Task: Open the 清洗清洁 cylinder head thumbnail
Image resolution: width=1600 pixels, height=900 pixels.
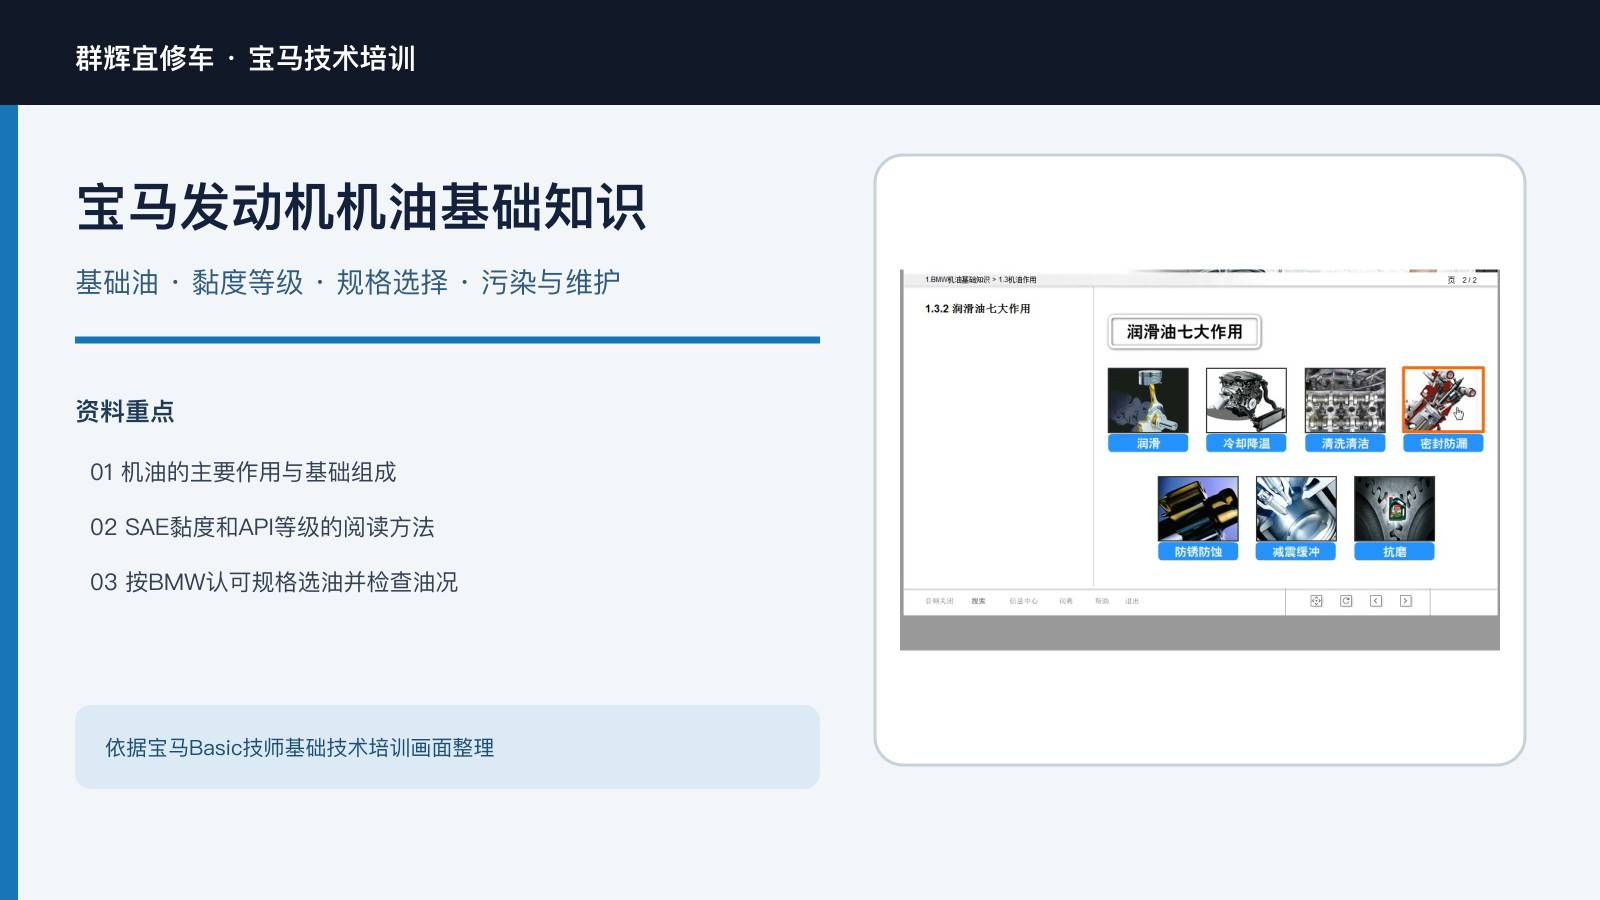Action: click(1345, 400)
